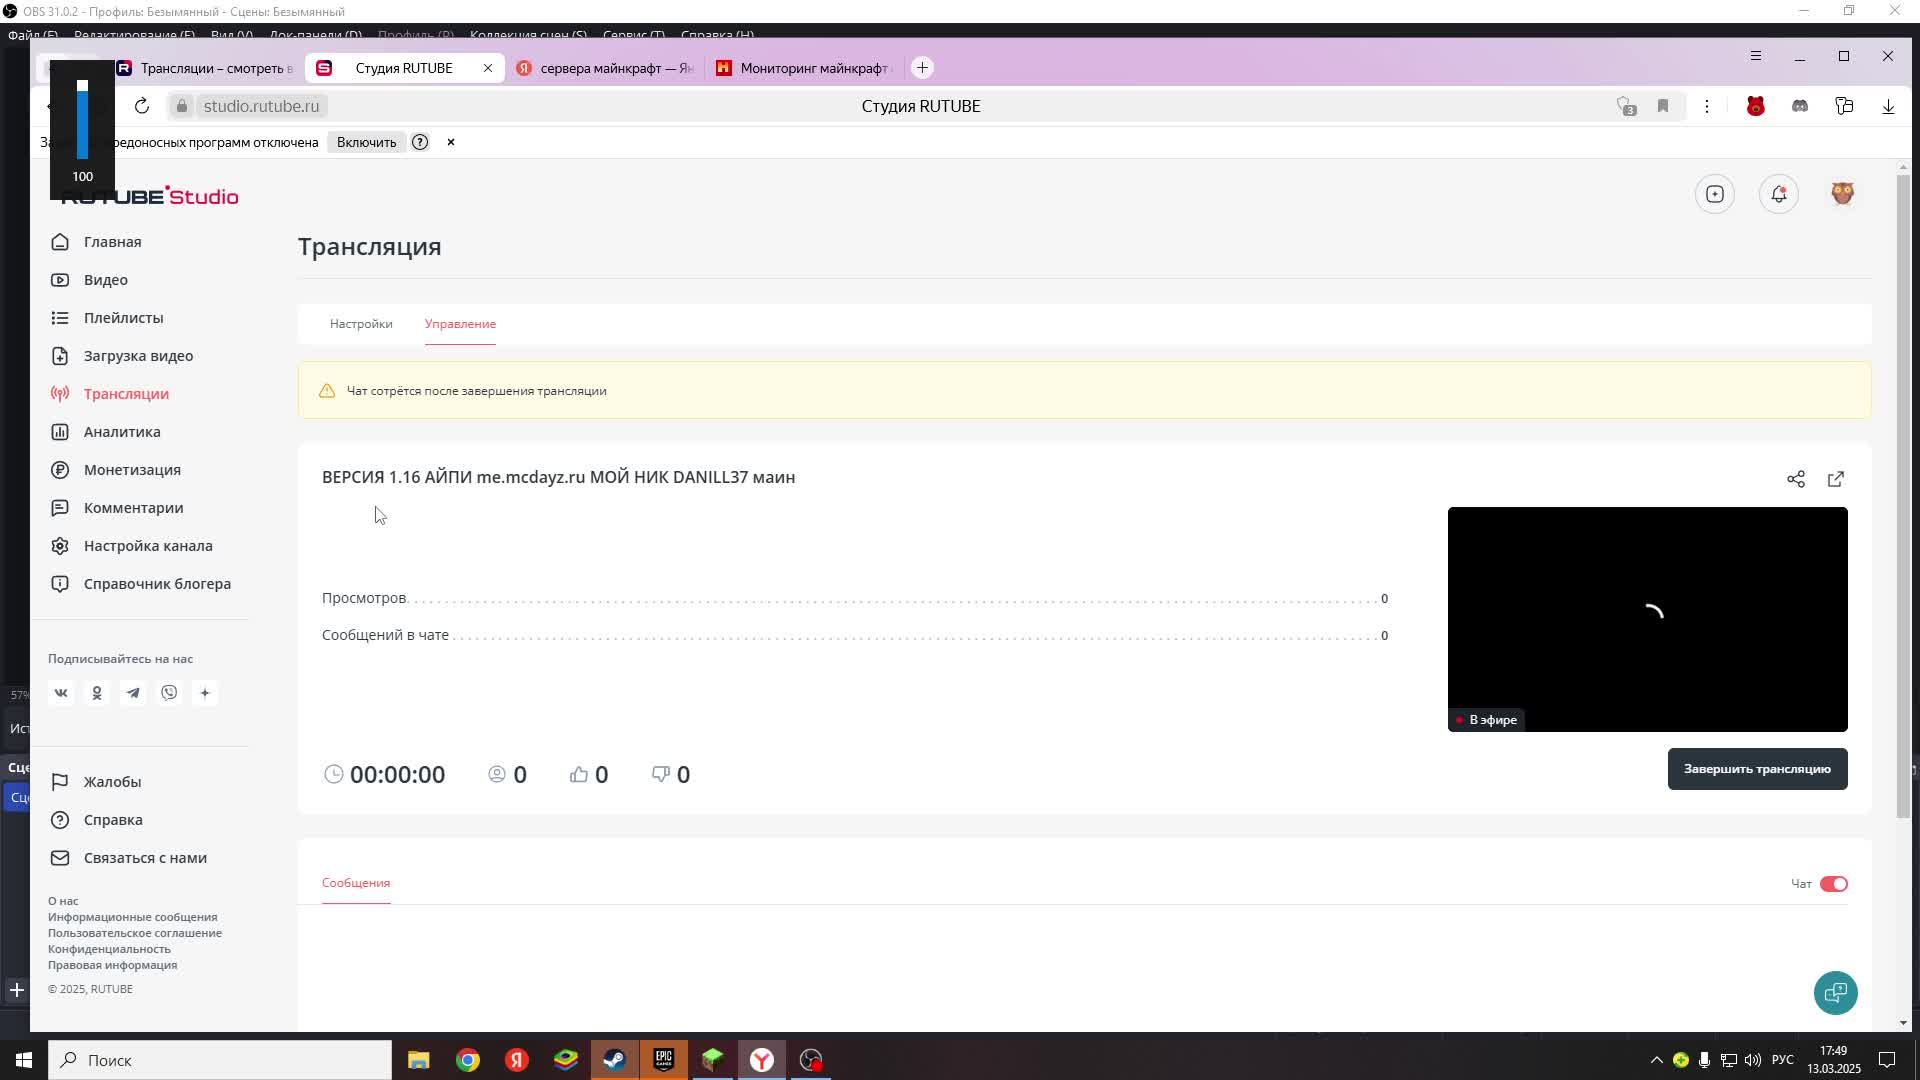
Task: Open the browser hamburger tabs menu
Action: pos(1755,56)
